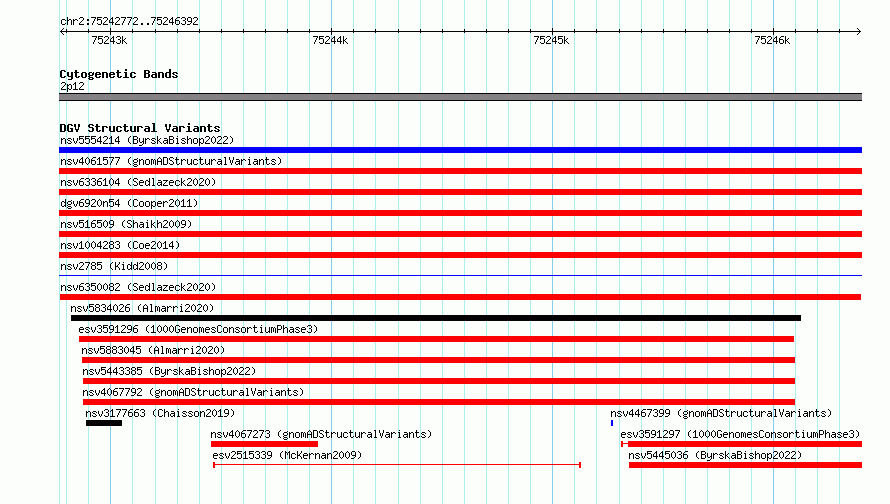Click the red nsv4067792 variant bar
Viewport: 890px width, 504px height.
439,402
